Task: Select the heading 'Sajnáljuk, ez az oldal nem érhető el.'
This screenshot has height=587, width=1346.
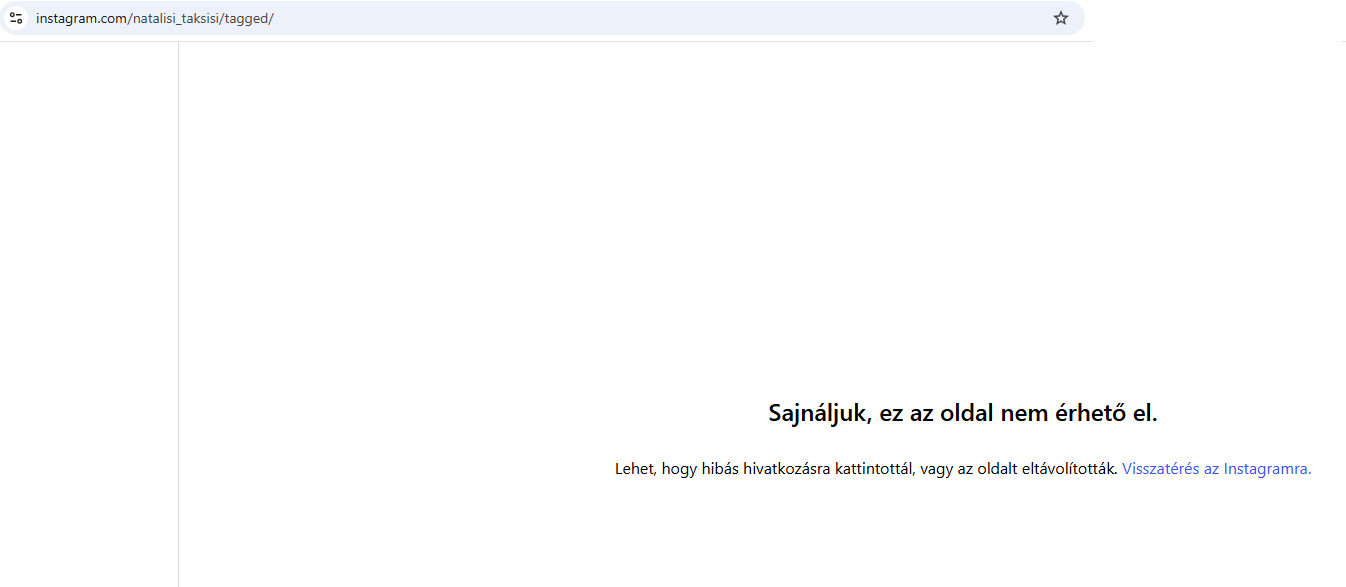Action: (963, 413)
